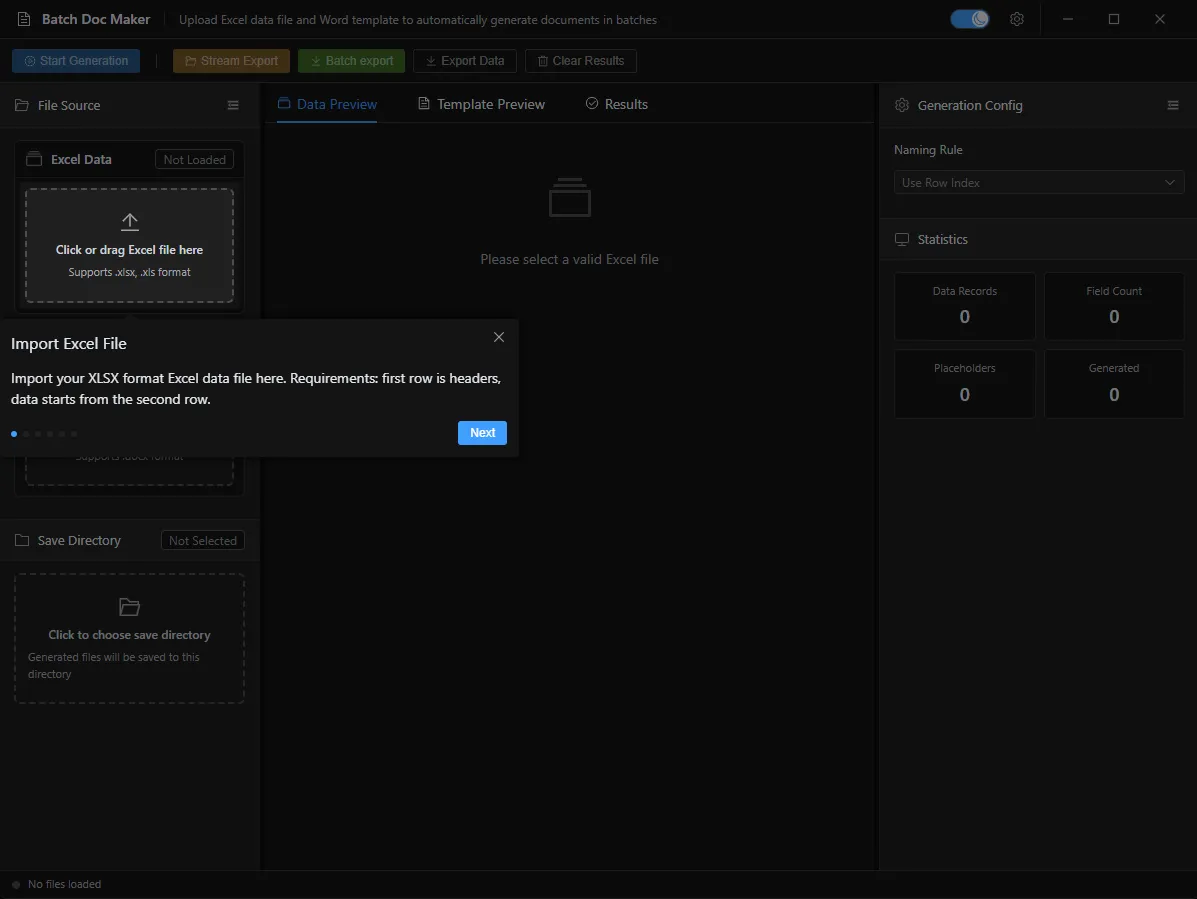Click the first tour step indicator dot
This screenshot has height=899, width=1197.
pos(14,434)
